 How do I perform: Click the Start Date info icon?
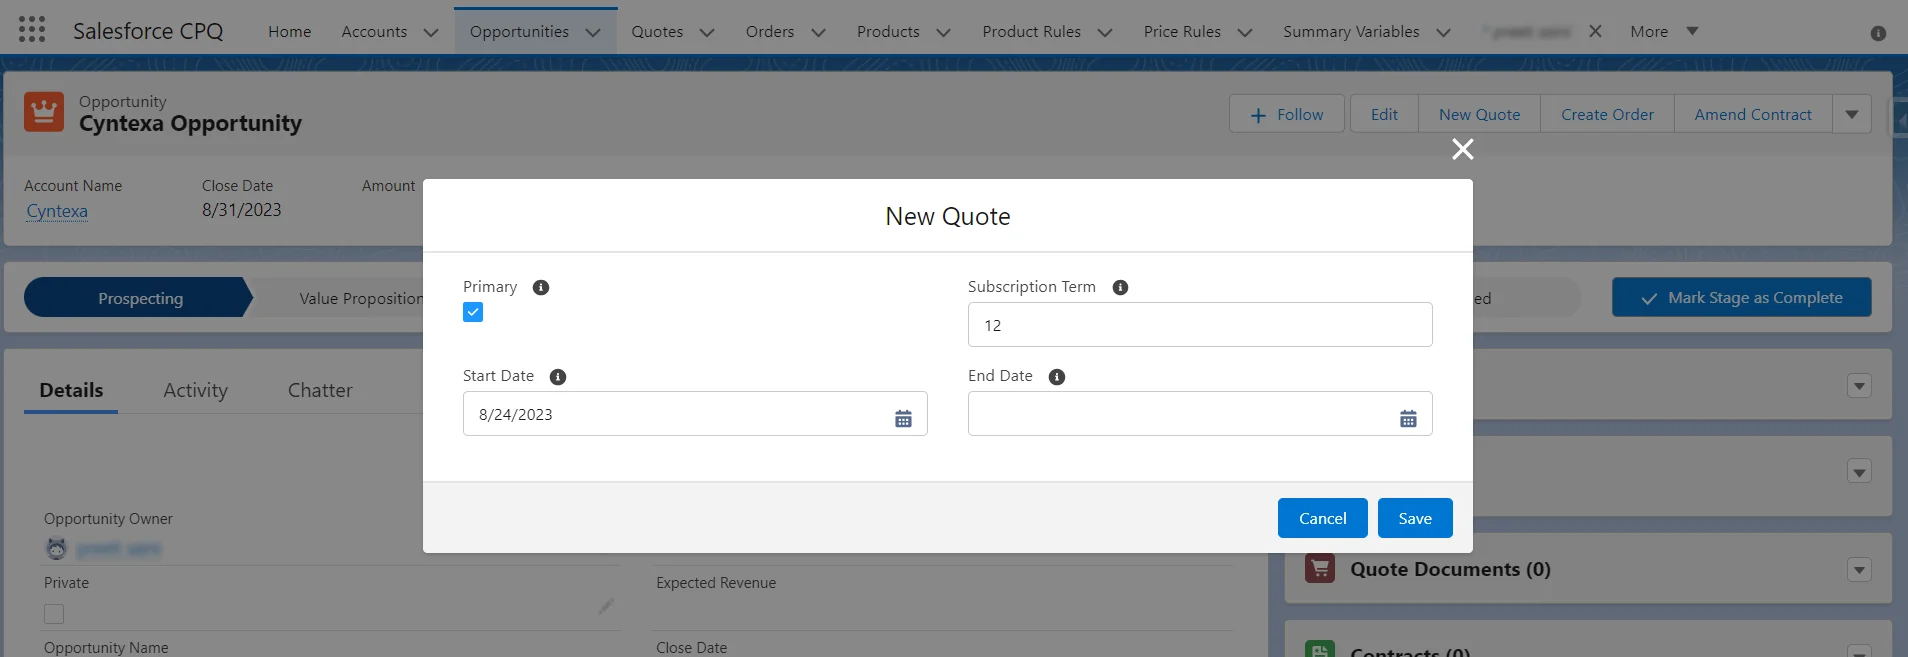coord(558,377)
